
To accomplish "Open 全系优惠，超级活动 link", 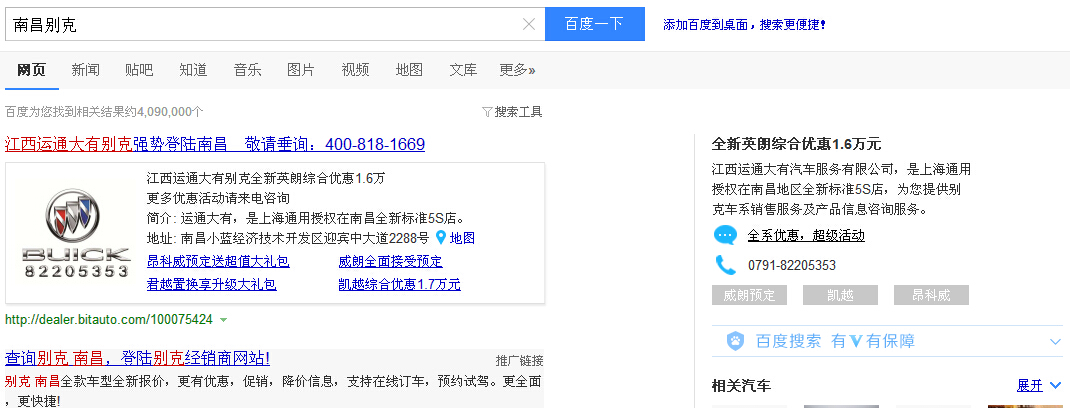I will [x=806, y=236].
